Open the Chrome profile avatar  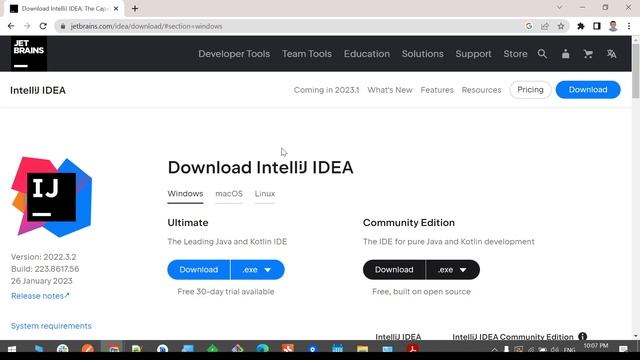[x=613, y=26]
